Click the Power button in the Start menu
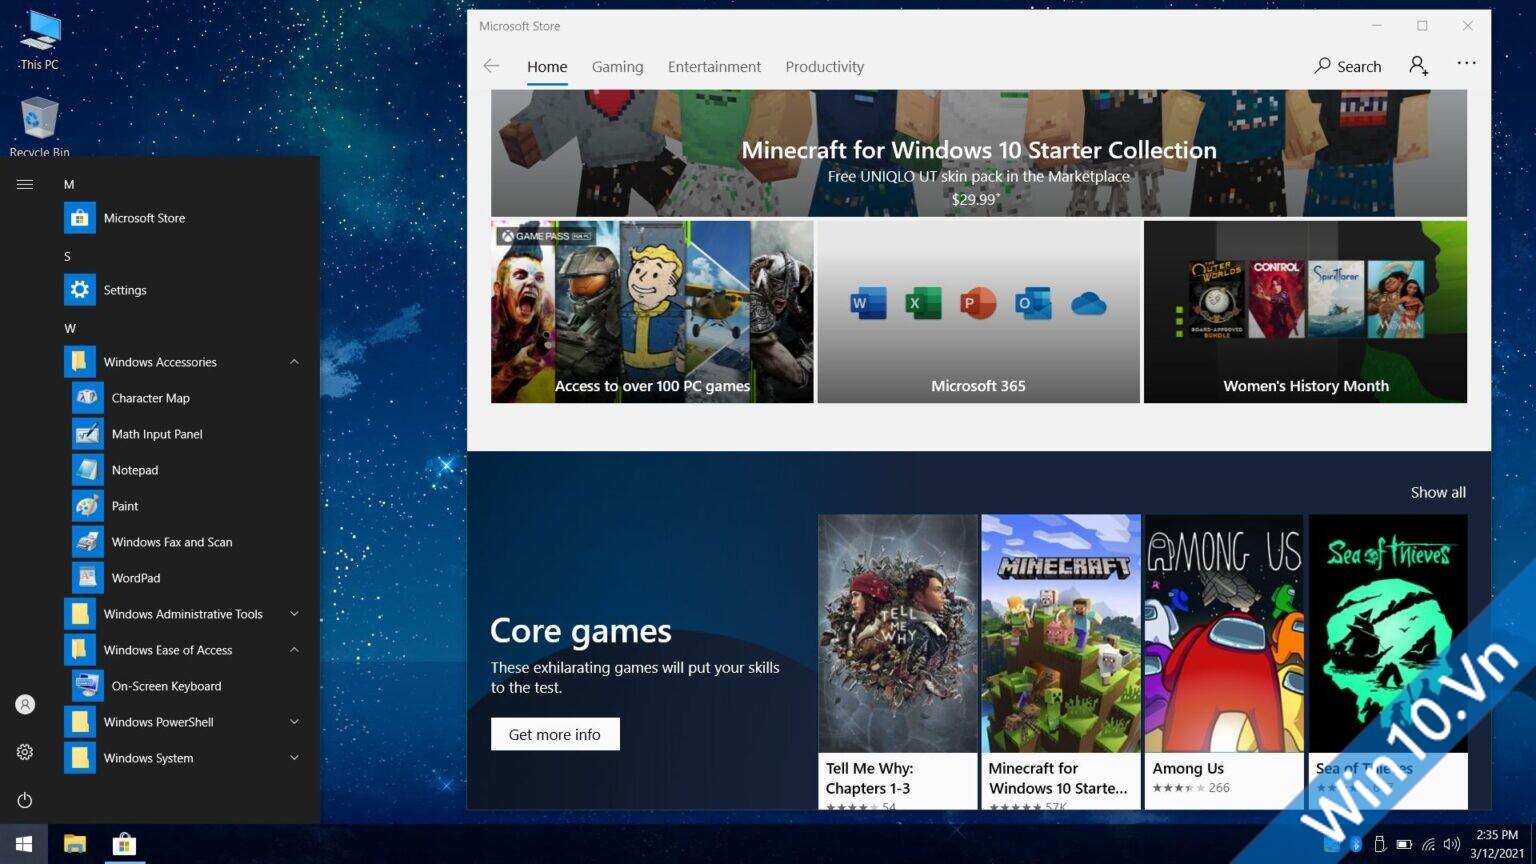 [24, 800]
